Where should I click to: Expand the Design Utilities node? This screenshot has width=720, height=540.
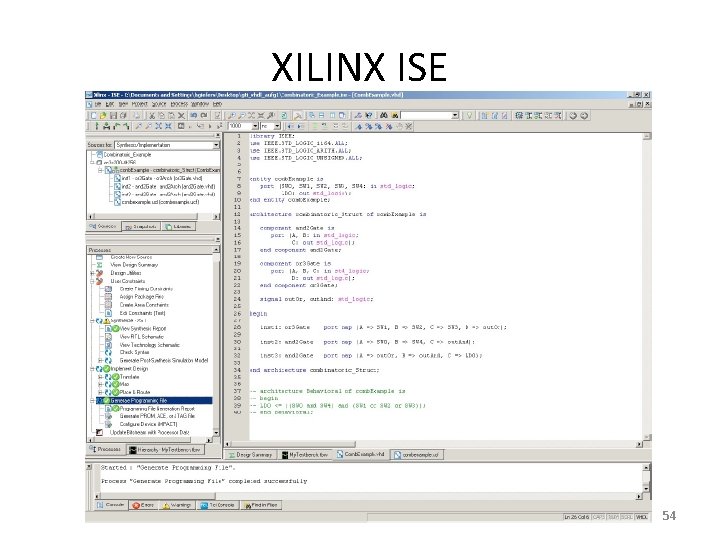92,273
